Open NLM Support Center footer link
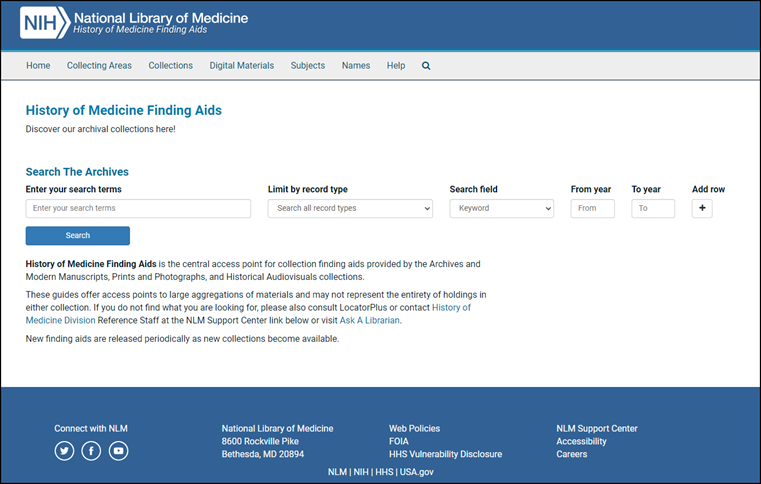Viewport: 761px width, 484px height. click(x=596, y=429)
